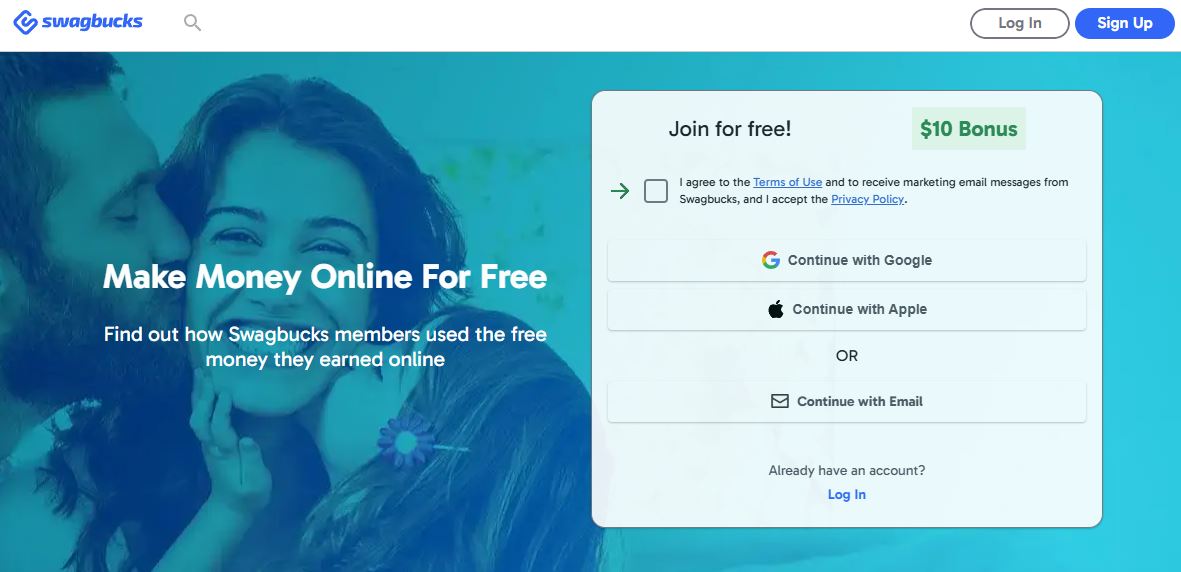This screenshot has height=572, width=1181.
Task: Click the Join for free! heading
Action: coord(730,129)
